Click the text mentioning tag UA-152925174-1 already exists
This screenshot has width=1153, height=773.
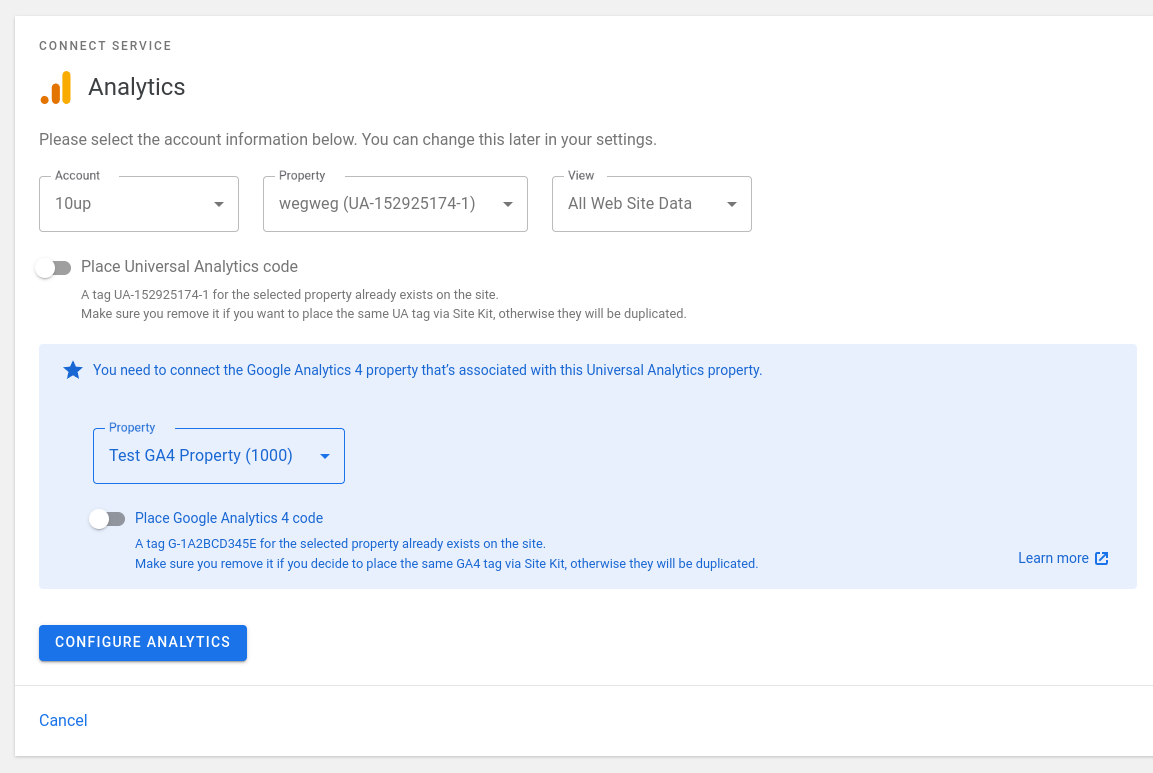click(290, 295)
